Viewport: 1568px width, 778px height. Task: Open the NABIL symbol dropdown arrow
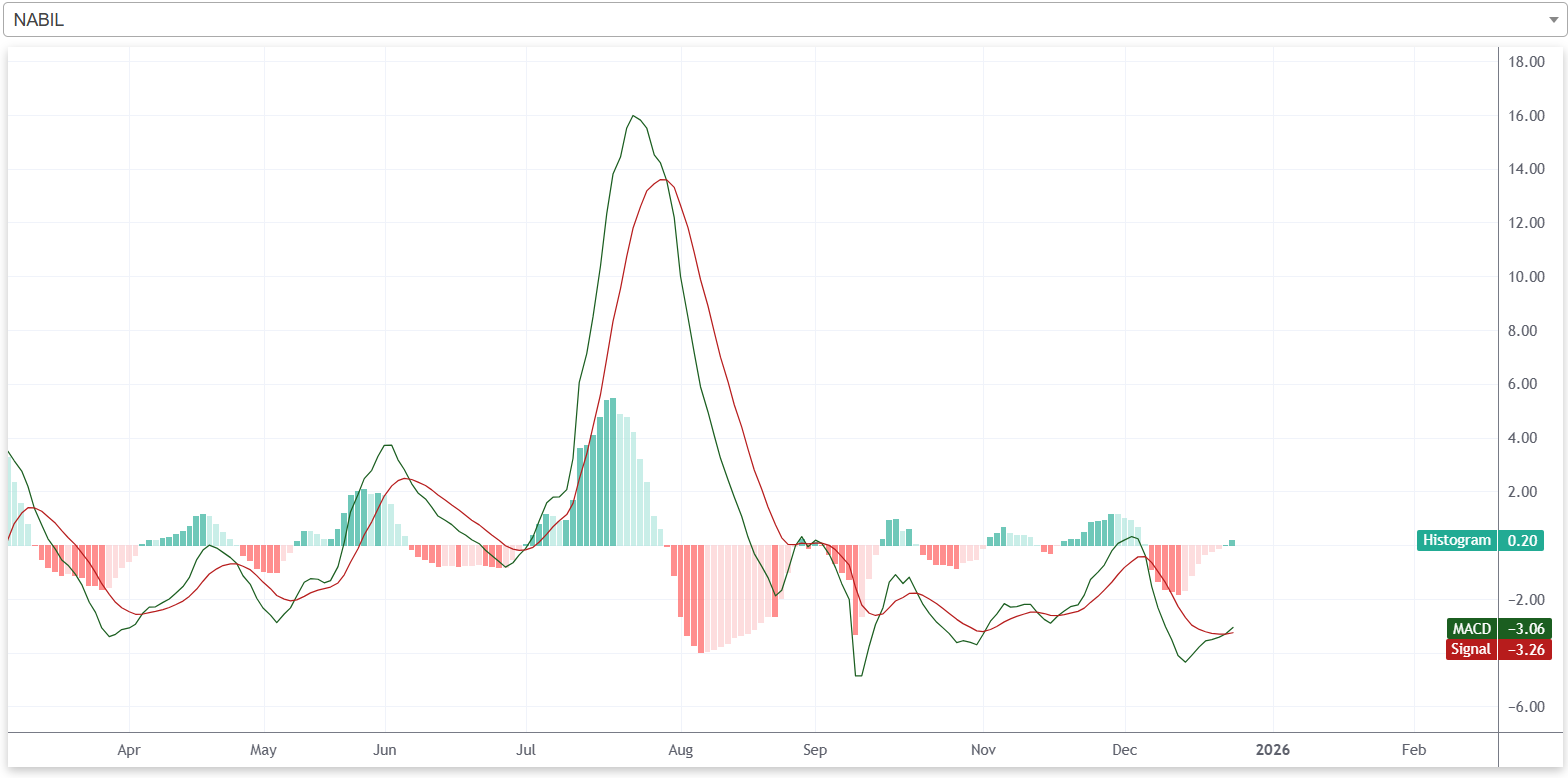[x=1551, y=20]
